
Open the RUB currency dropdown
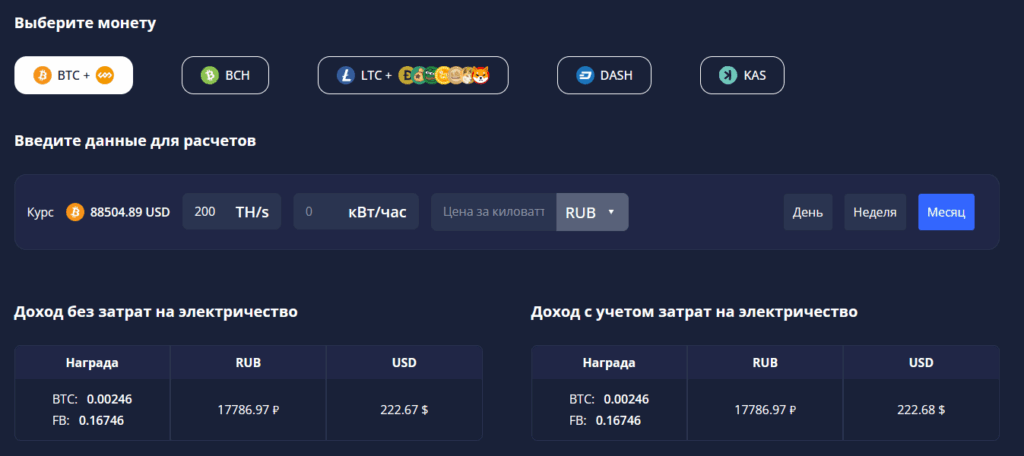(591, 212)
